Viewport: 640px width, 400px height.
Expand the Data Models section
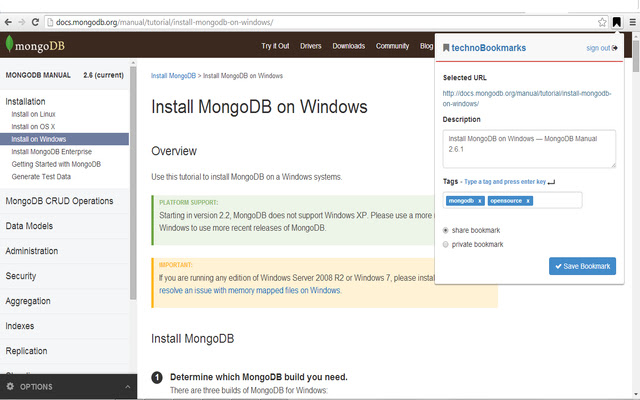[29, 226]
